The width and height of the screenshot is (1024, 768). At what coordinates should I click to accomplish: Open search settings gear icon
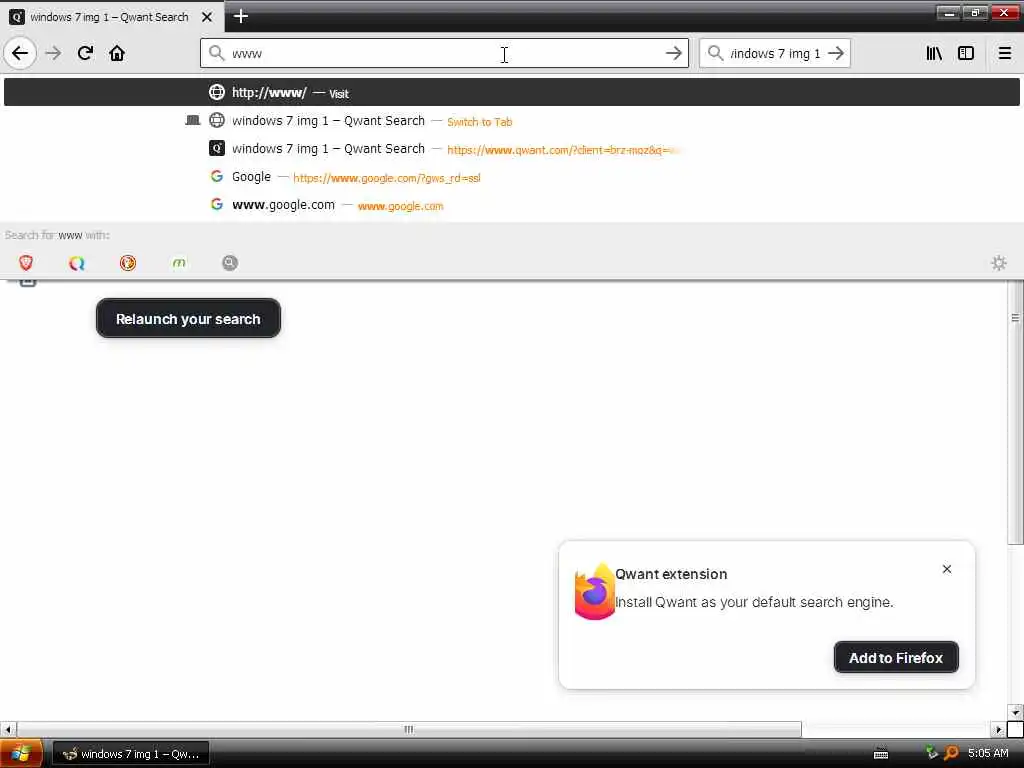[999, 263]
